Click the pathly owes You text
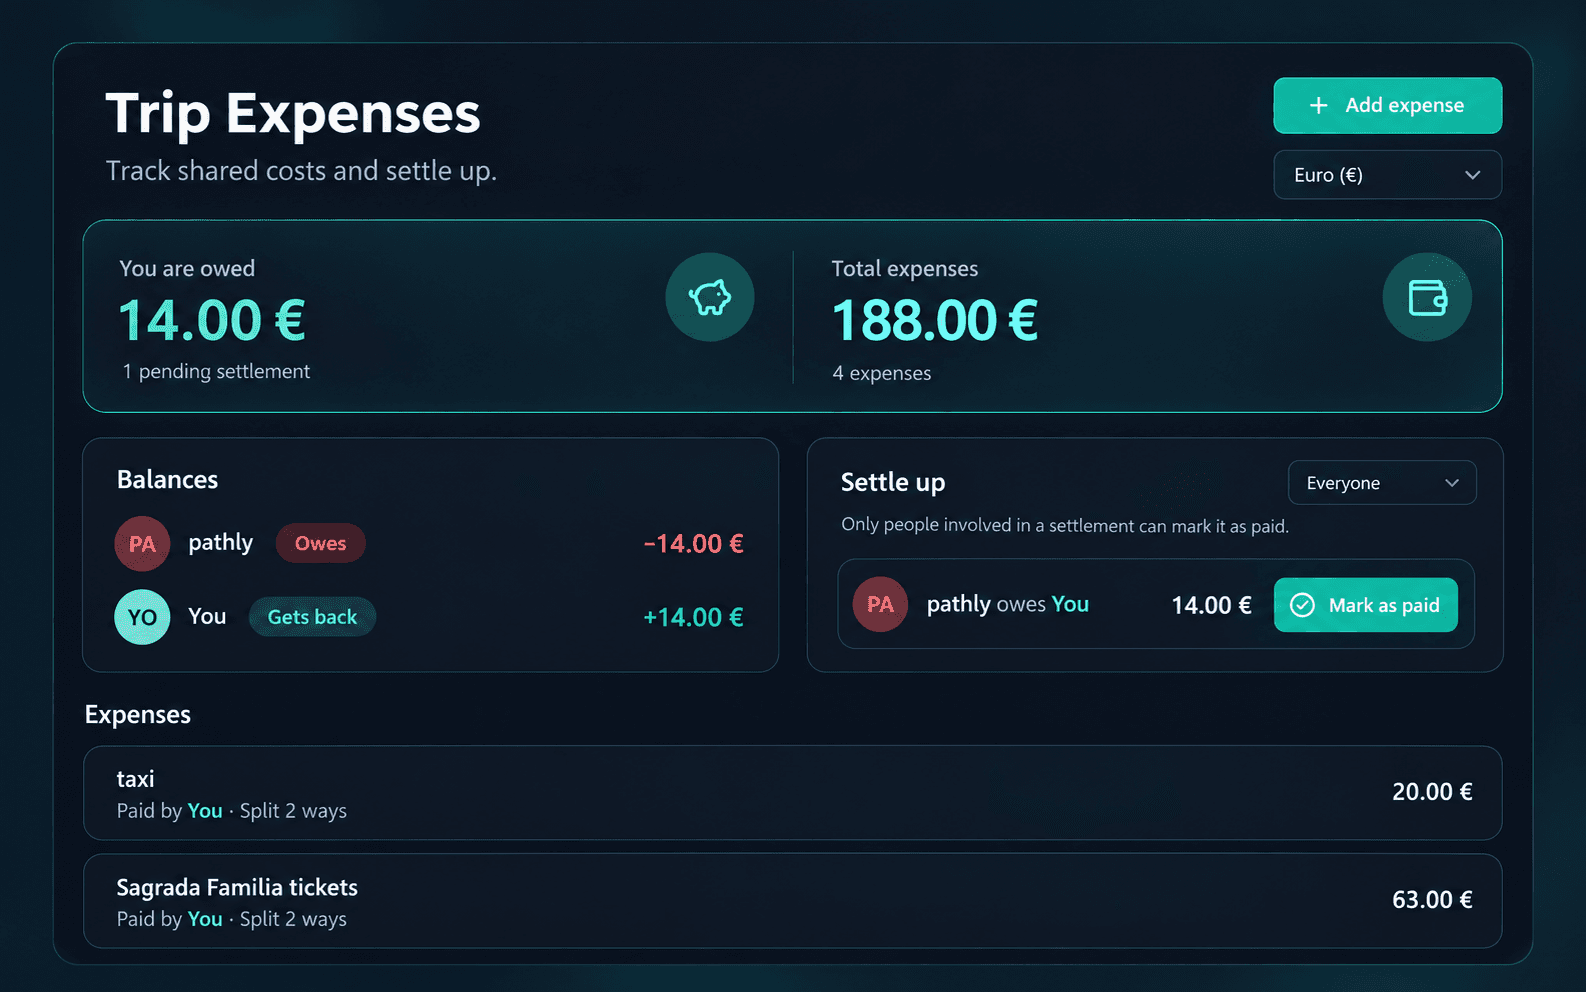The image size is (1586, 992). 1008,604
